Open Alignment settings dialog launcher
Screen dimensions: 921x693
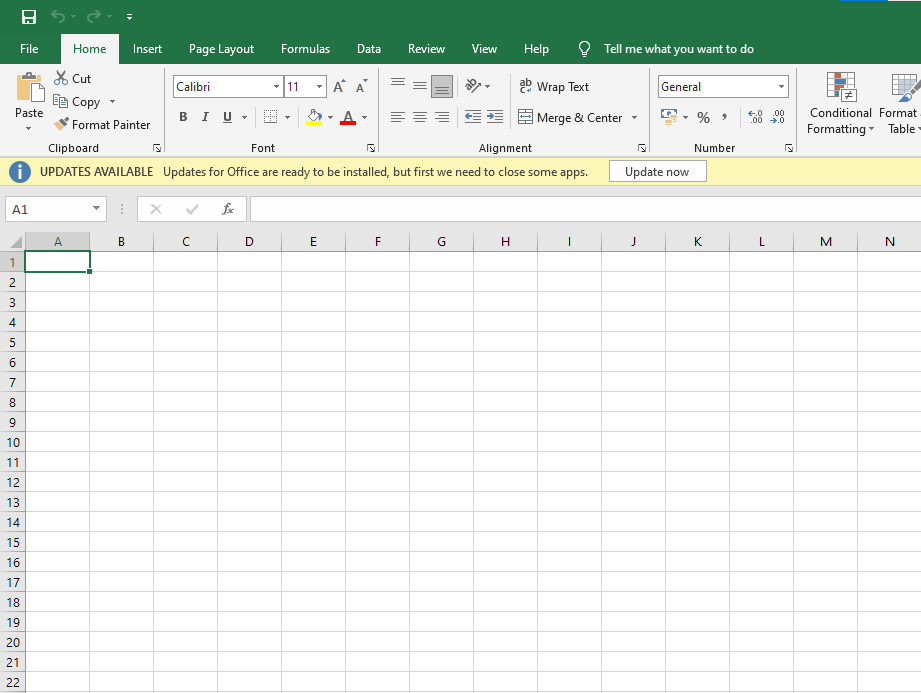click(x=642, y=148)
